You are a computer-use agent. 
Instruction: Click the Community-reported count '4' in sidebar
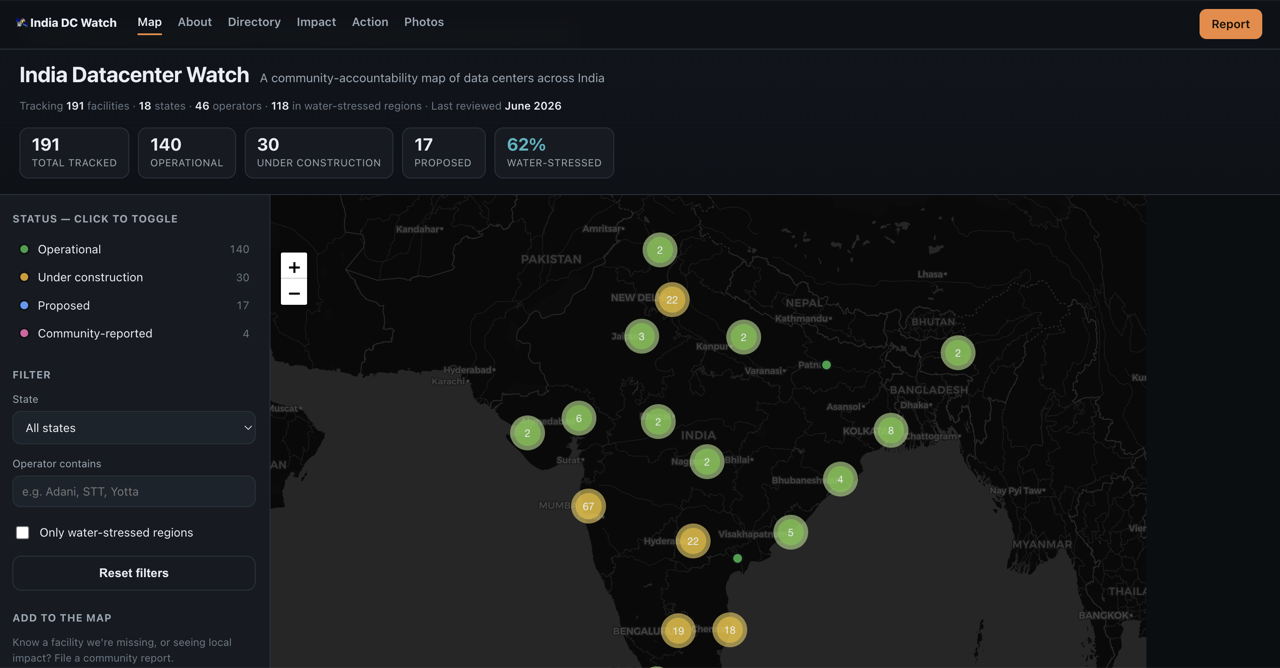246,333
